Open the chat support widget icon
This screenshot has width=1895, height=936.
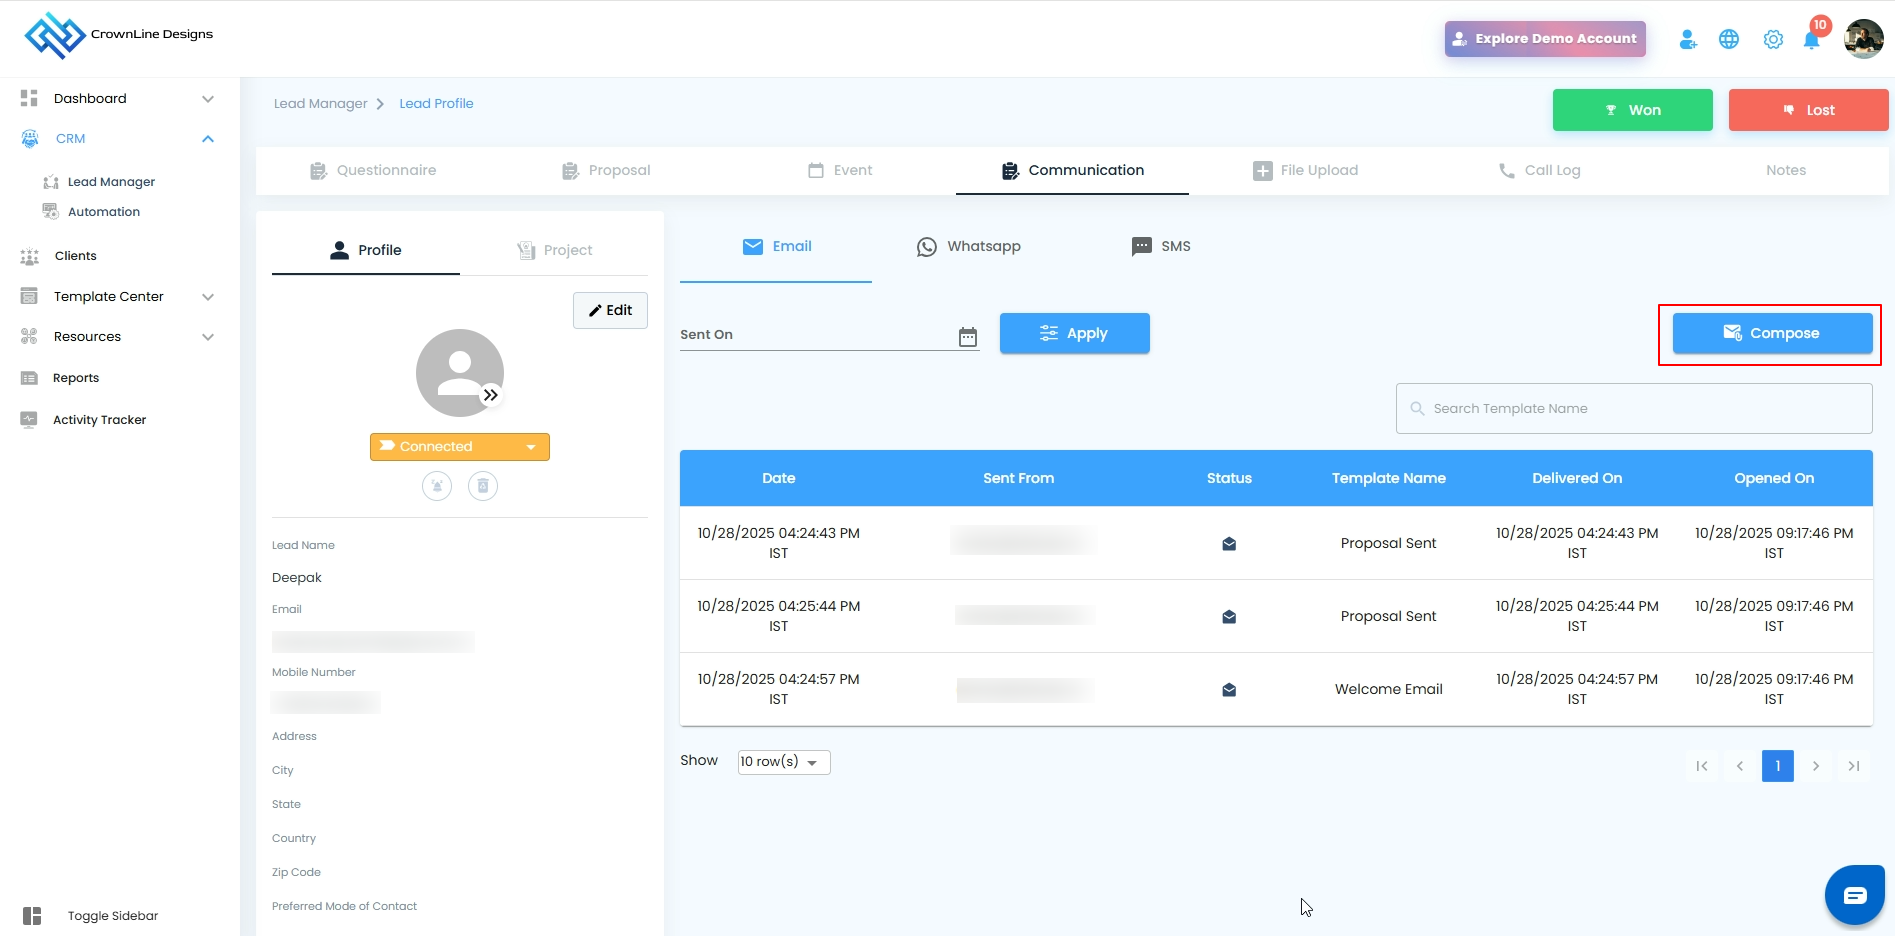point(1855,895)
